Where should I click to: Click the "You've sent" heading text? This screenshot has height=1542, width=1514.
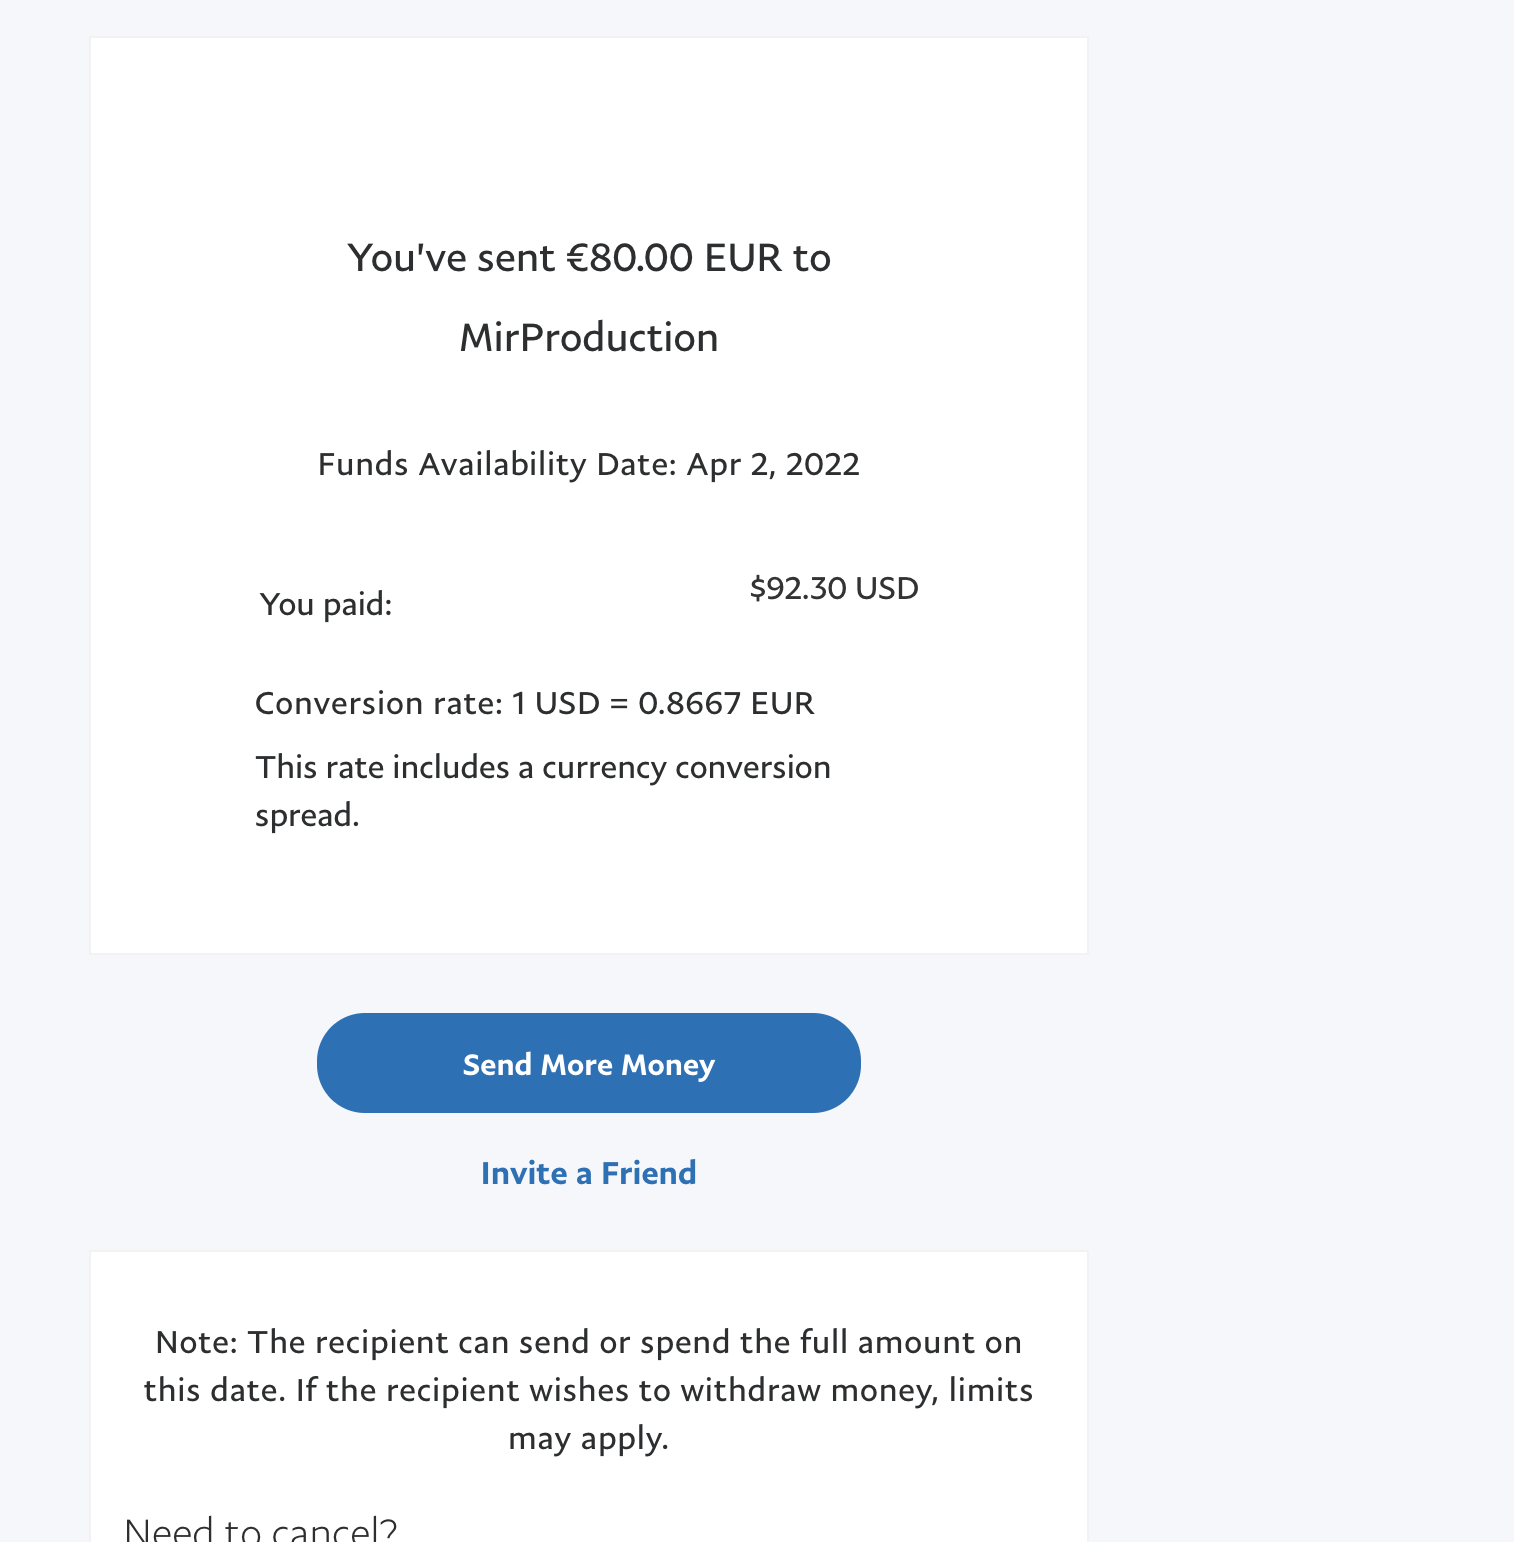click(451, 258)
